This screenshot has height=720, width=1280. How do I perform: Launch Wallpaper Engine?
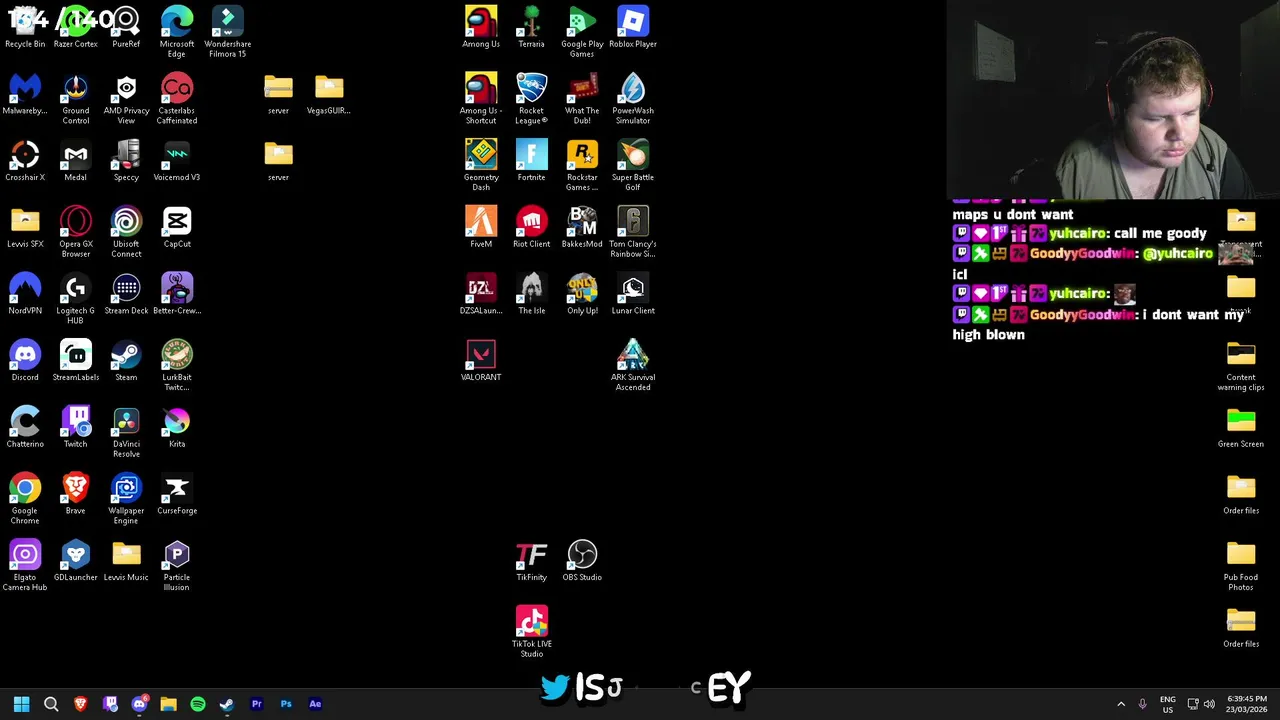pyautogui.click(x=126, y=499)
